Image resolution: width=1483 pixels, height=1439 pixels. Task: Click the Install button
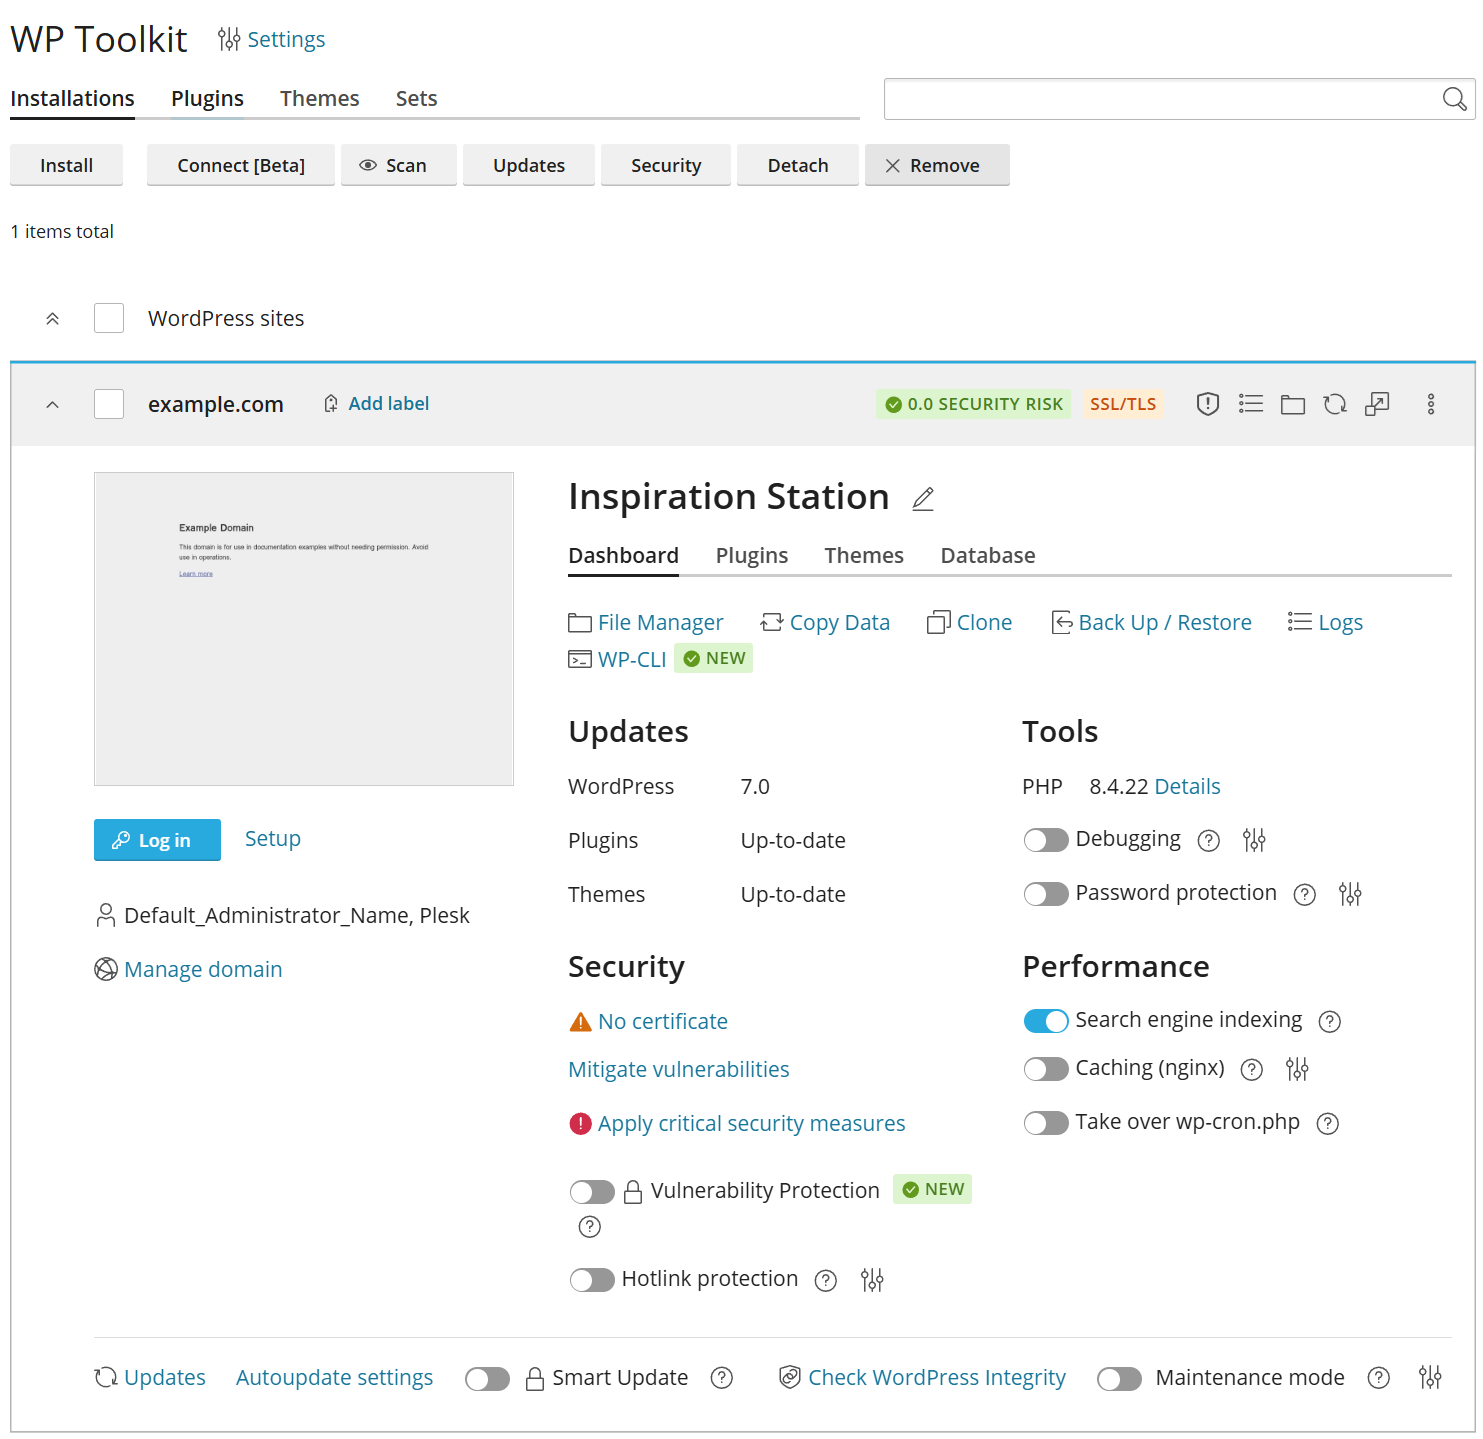(x=66, y=165)
